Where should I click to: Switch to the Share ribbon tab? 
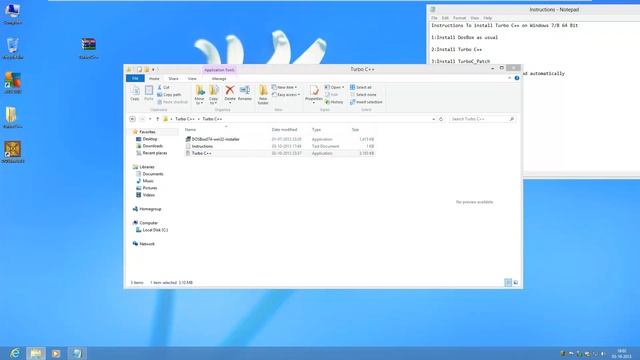(173, 78)
